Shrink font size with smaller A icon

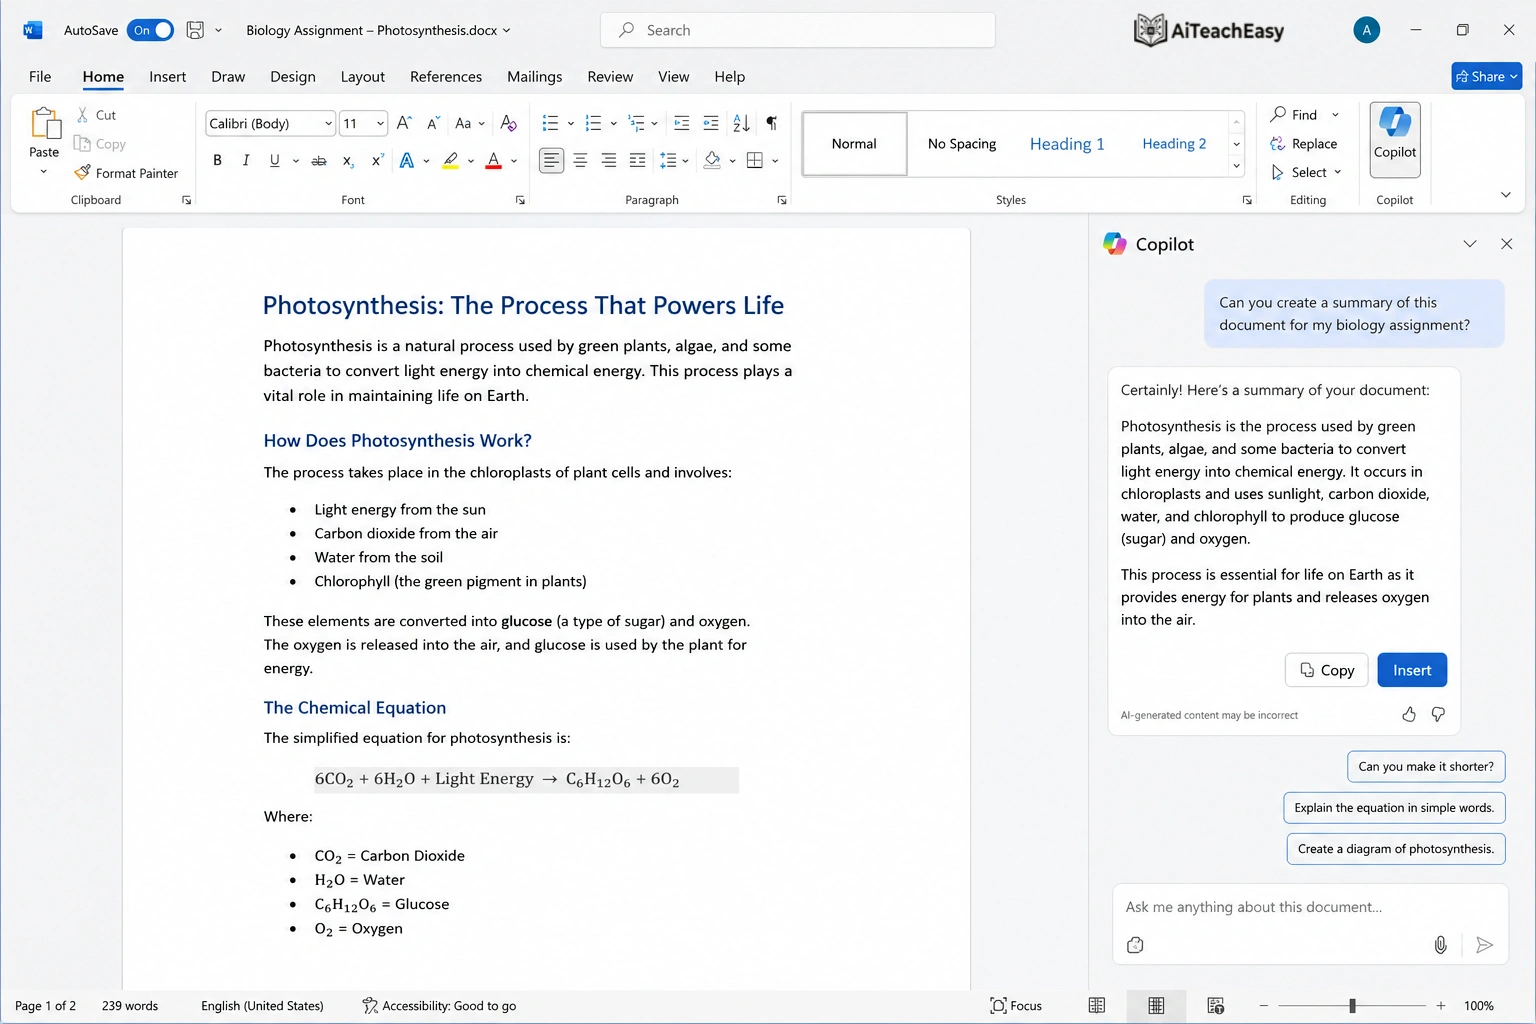pyautogui.click(x=433, y=123)
